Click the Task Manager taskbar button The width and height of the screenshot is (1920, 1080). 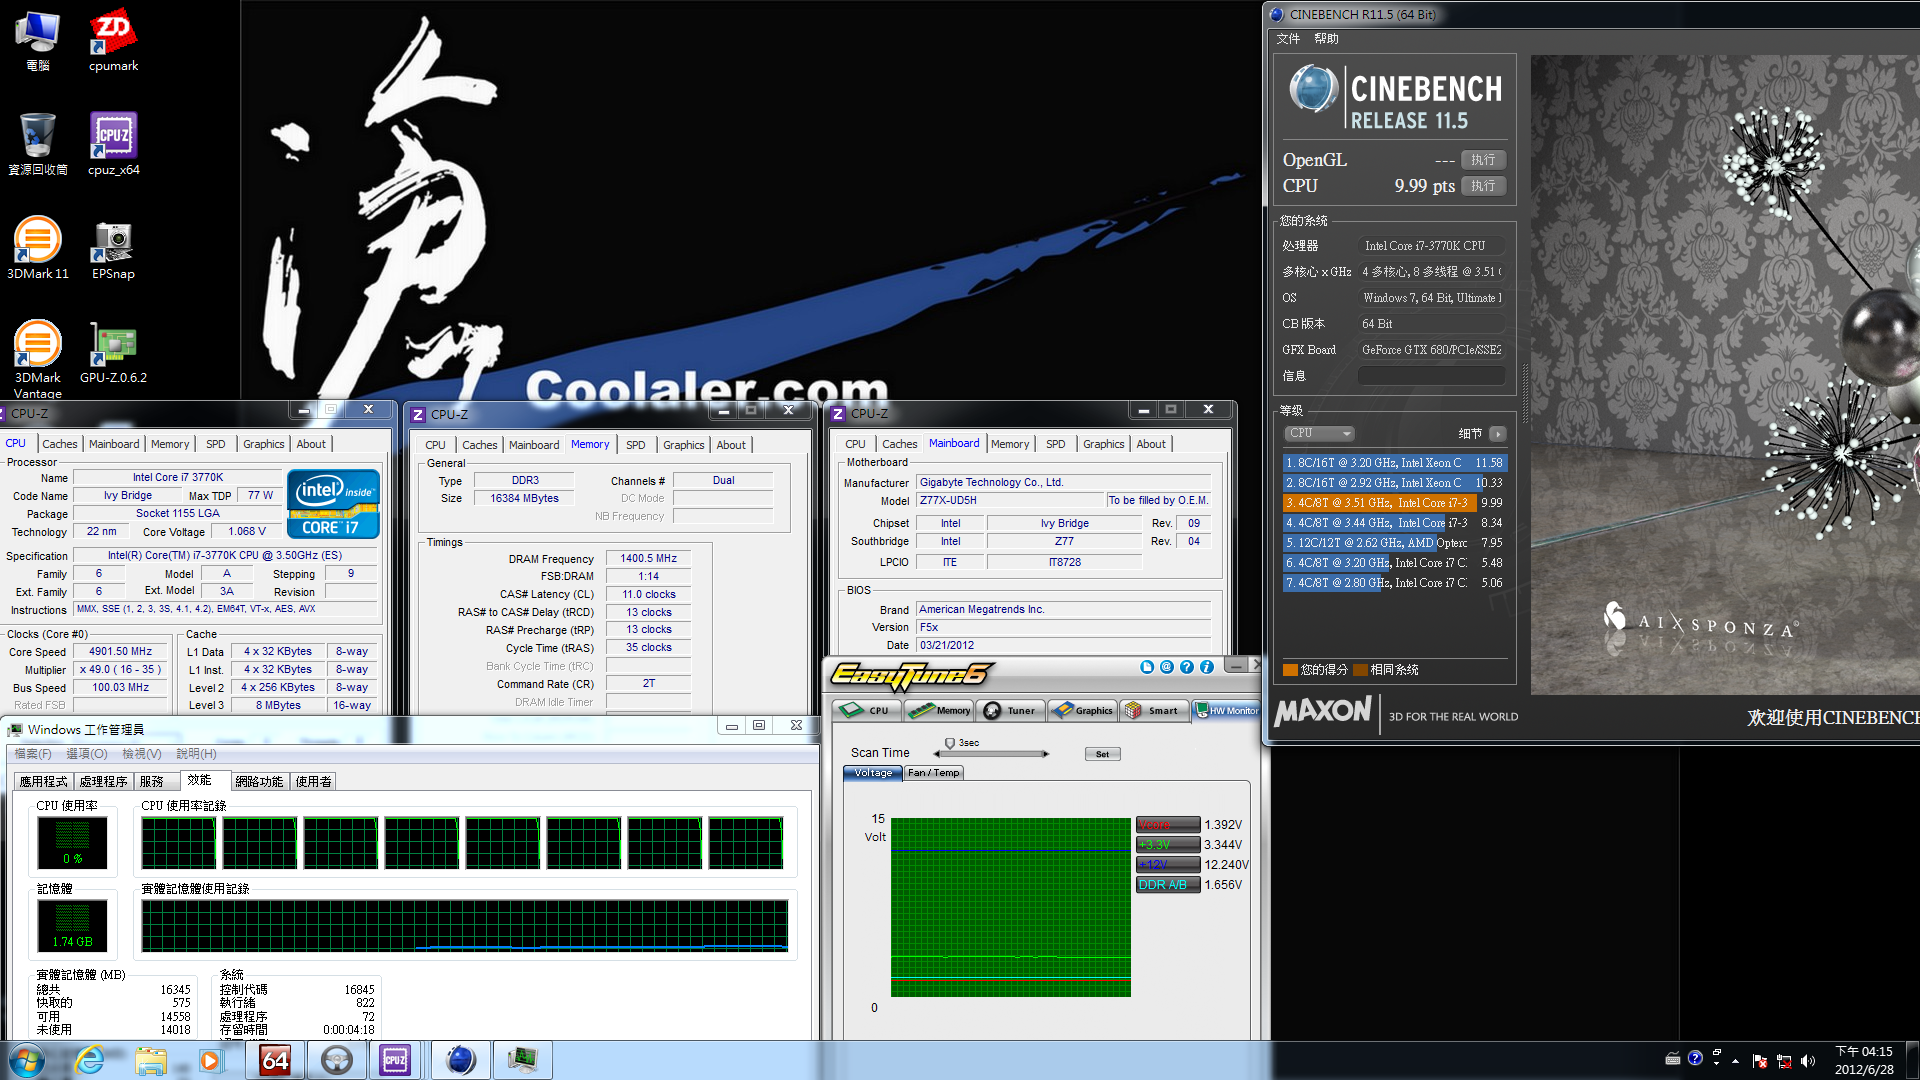(522, 1060)
